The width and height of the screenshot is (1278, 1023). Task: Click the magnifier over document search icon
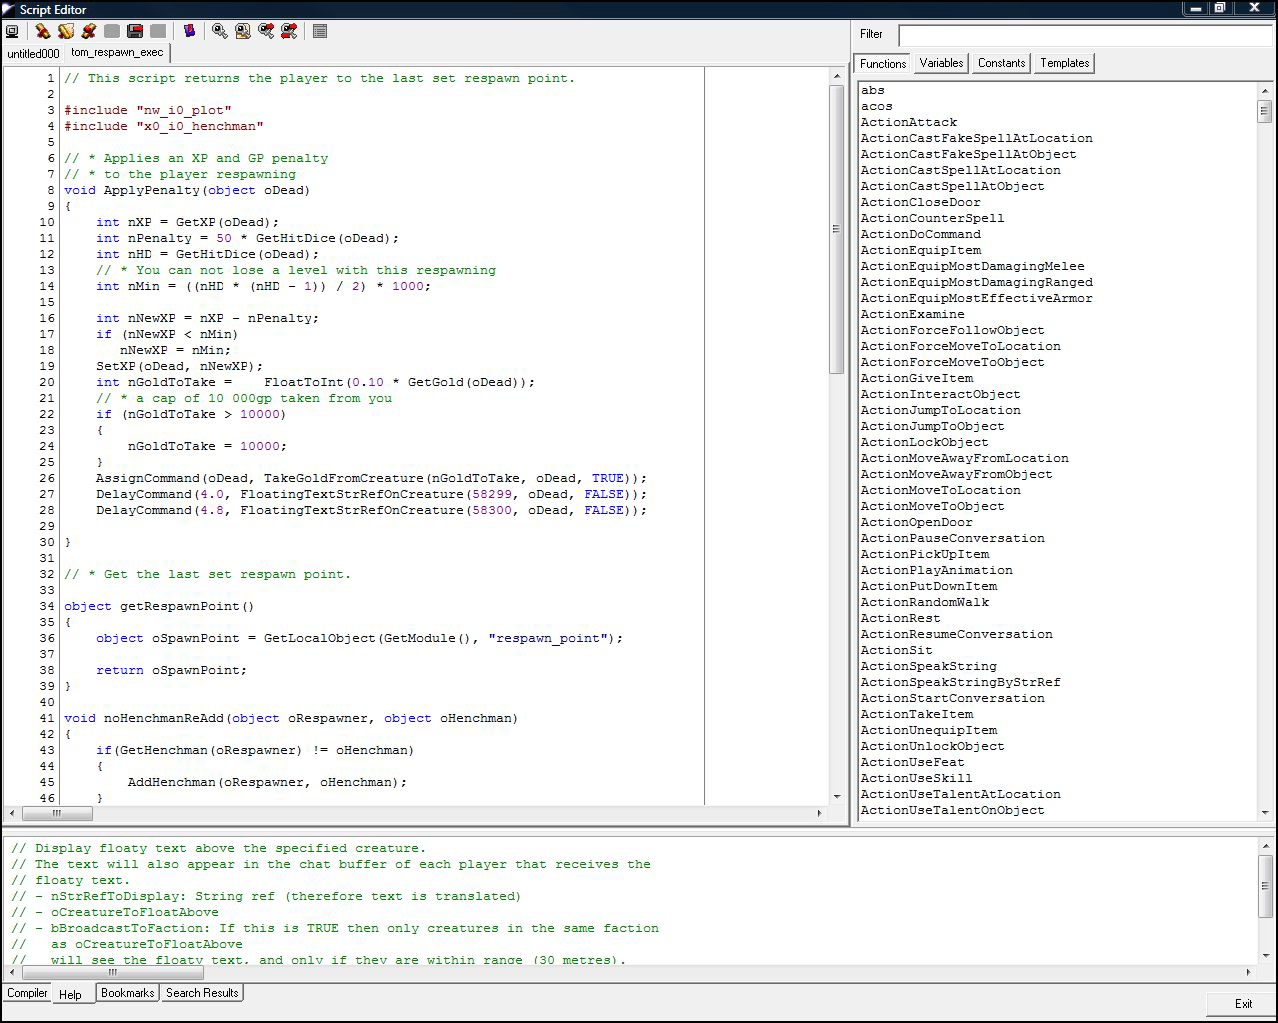243,32
